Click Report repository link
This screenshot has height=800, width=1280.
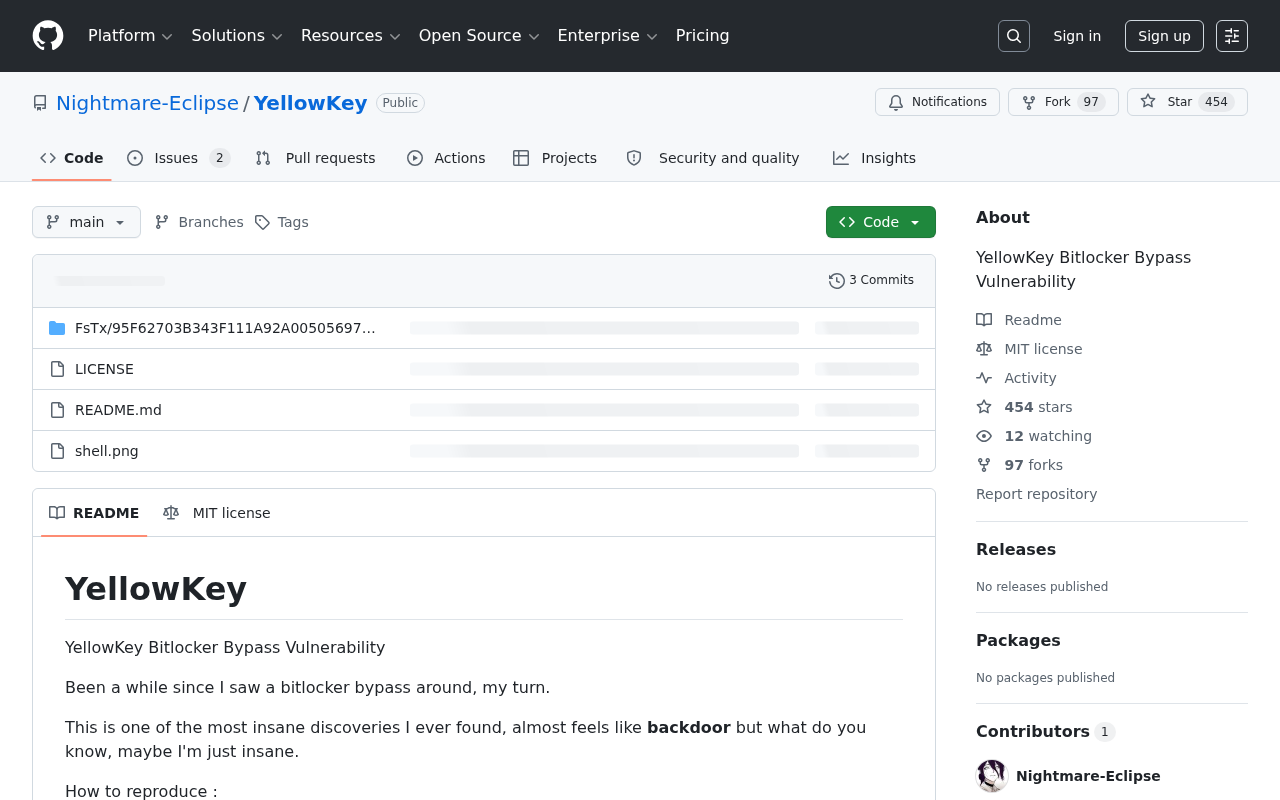click(1036, 494)
